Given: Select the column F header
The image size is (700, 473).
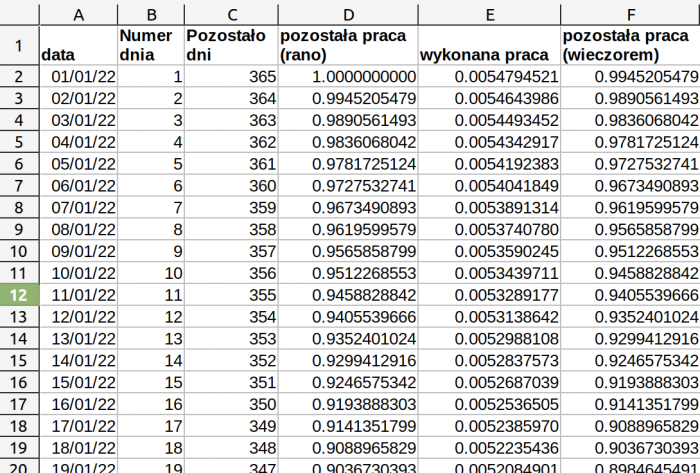Looking at the screenshot, I should point(629,13).
